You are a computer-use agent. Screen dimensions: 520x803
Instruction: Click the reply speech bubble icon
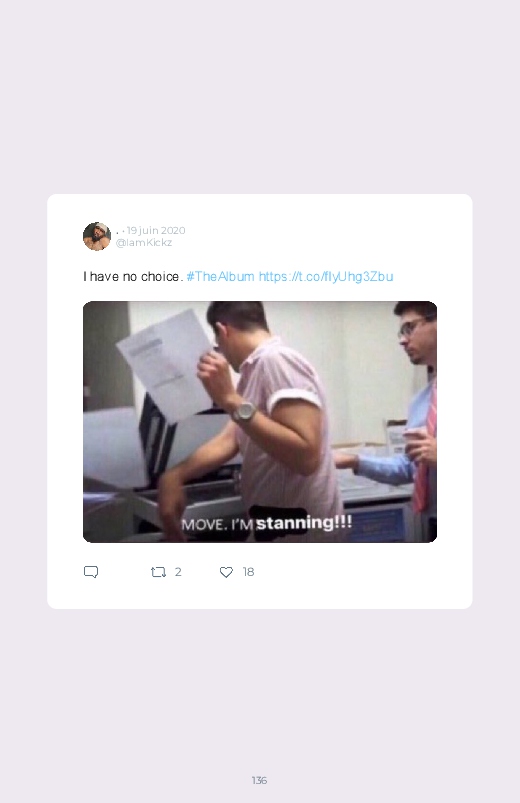click(91, 572)
